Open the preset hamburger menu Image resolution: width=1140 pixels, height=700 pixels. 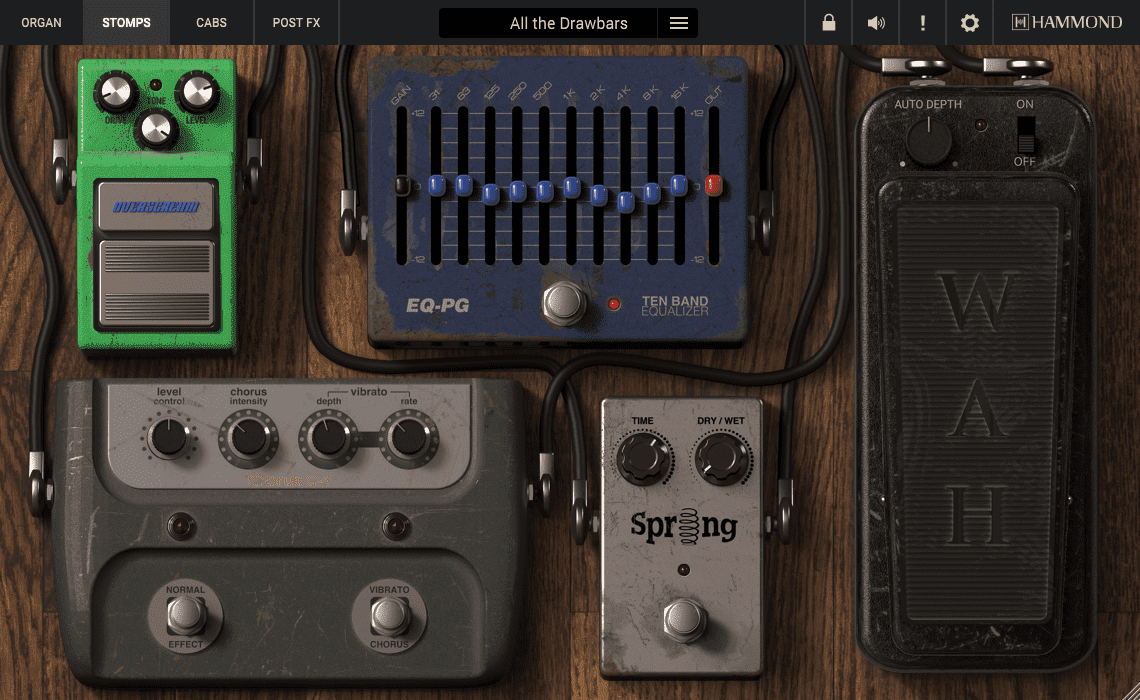[678, 23]
